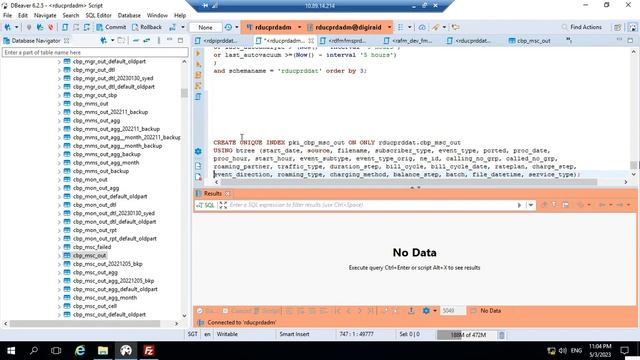Click the DBeaver perspective icon

click(x=632, y=27)
